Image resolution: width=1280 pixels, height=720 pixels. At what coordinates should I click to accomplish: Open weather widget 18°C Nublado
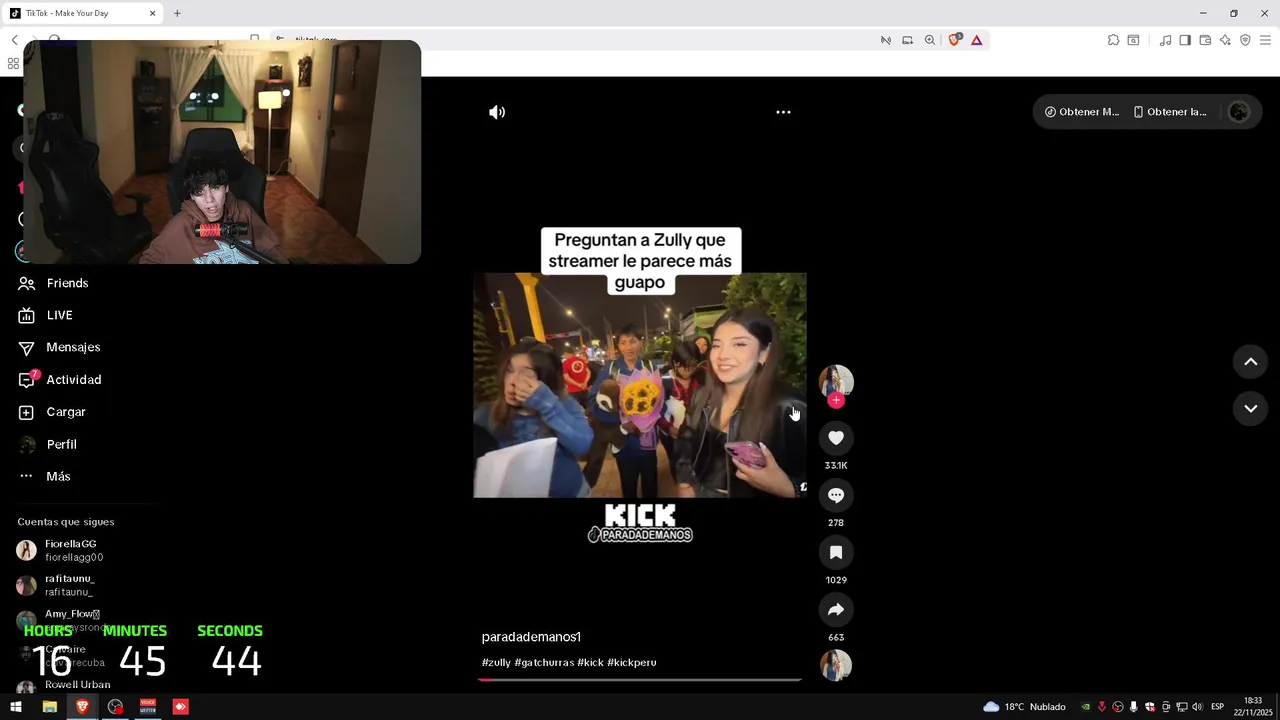click(1024, 707)
